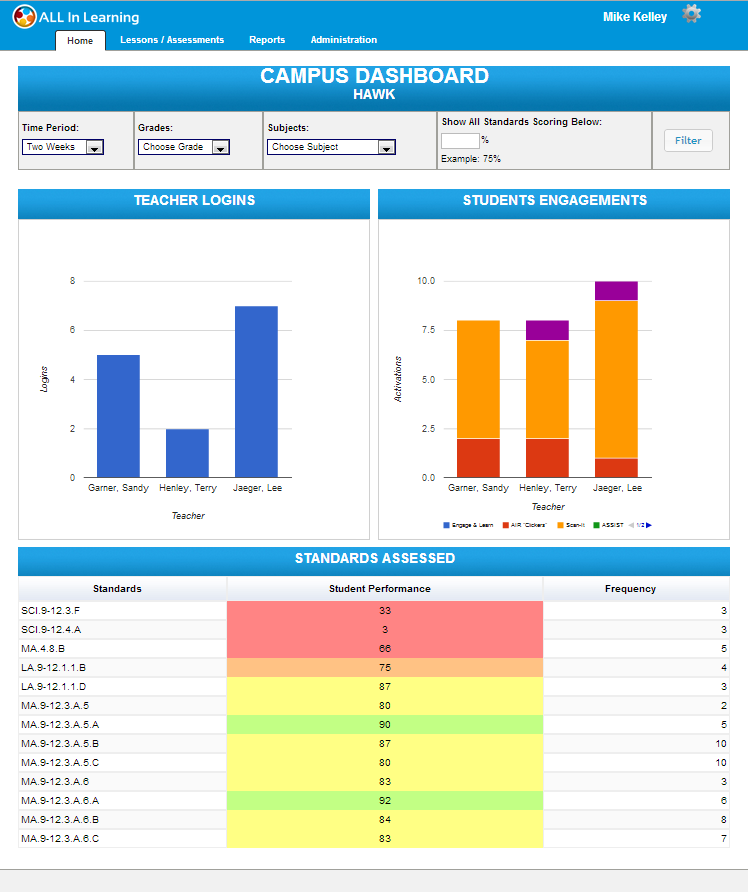
Task: Click the AIR Clickers legend swatch
Action: 506,525
